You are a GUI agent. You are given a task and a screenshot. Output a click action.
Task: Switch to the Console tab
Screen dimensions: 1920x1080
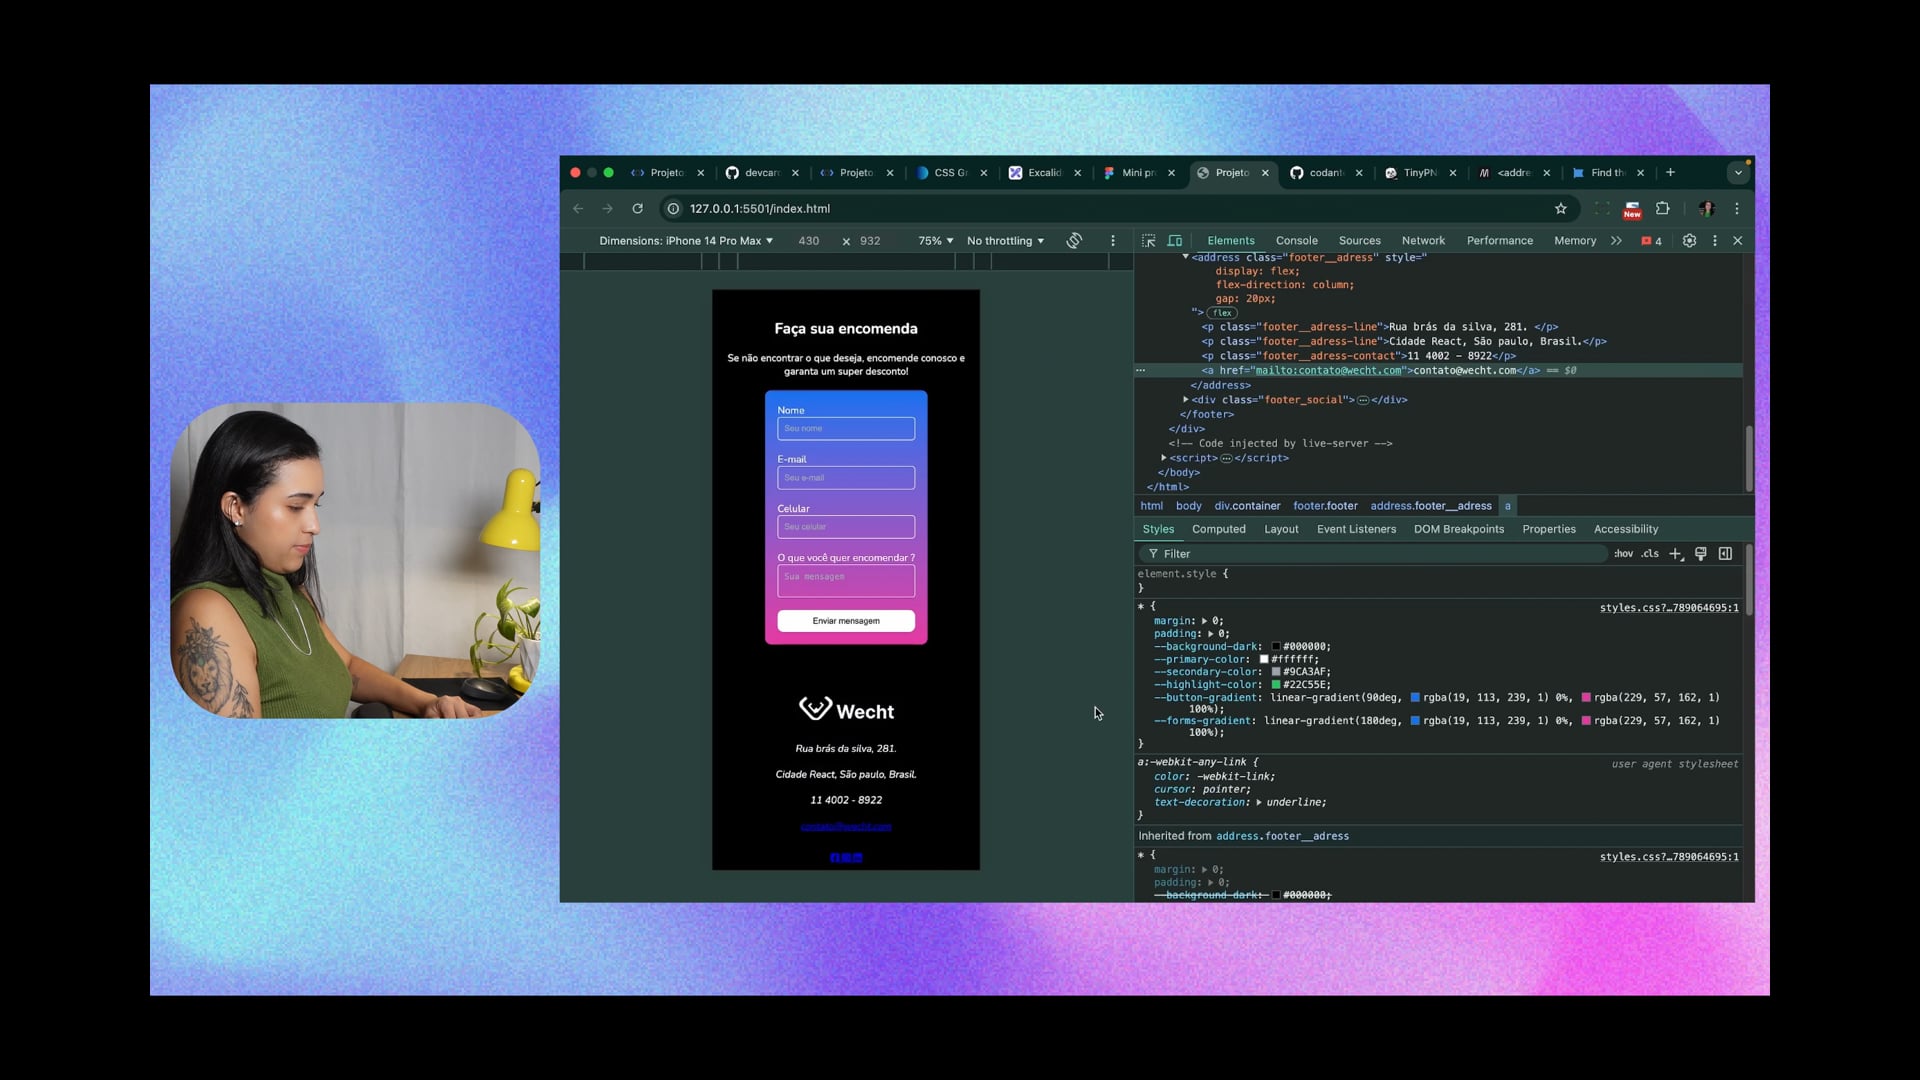(1296, 241)
